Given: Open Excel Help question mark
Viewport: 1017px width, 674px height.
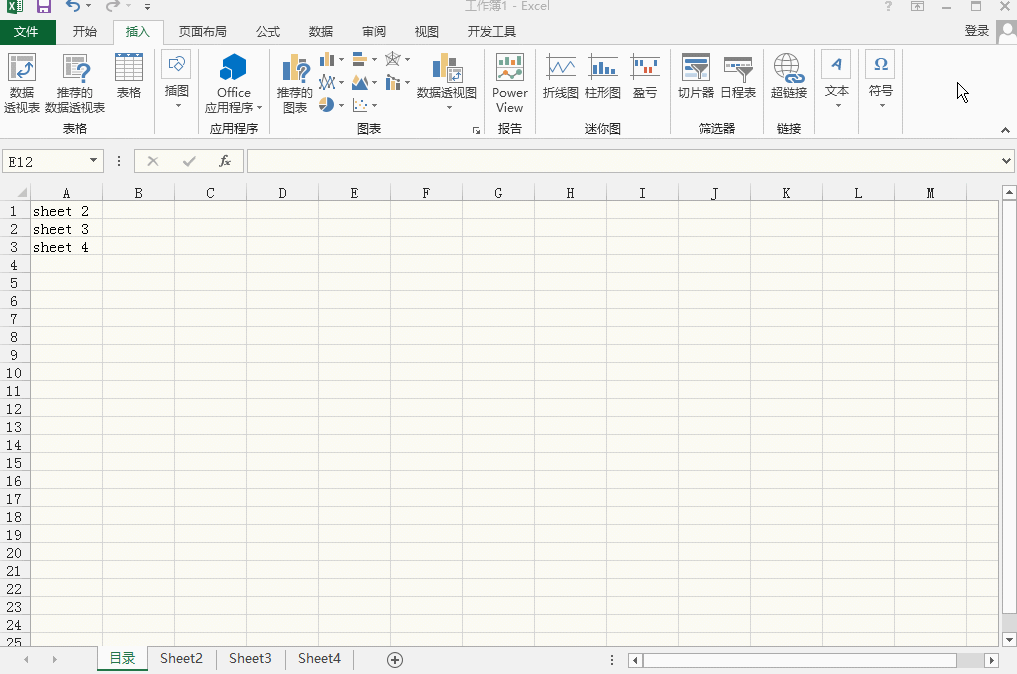Looking at the screenshot, I should point(888,6).
